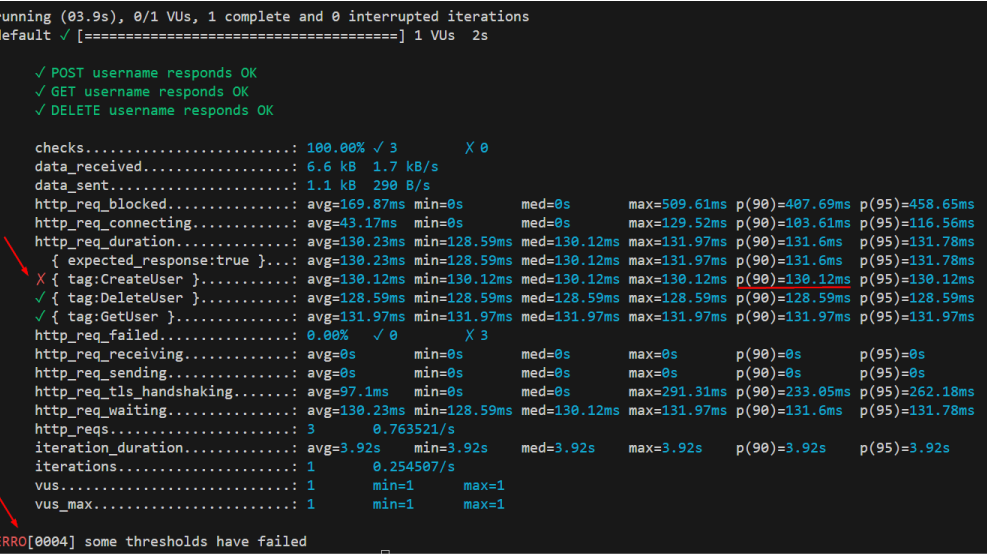The image size is (987, 555).
Task: Select the 'DELETE username responds OK' line
Action: (x=154, y=111)
